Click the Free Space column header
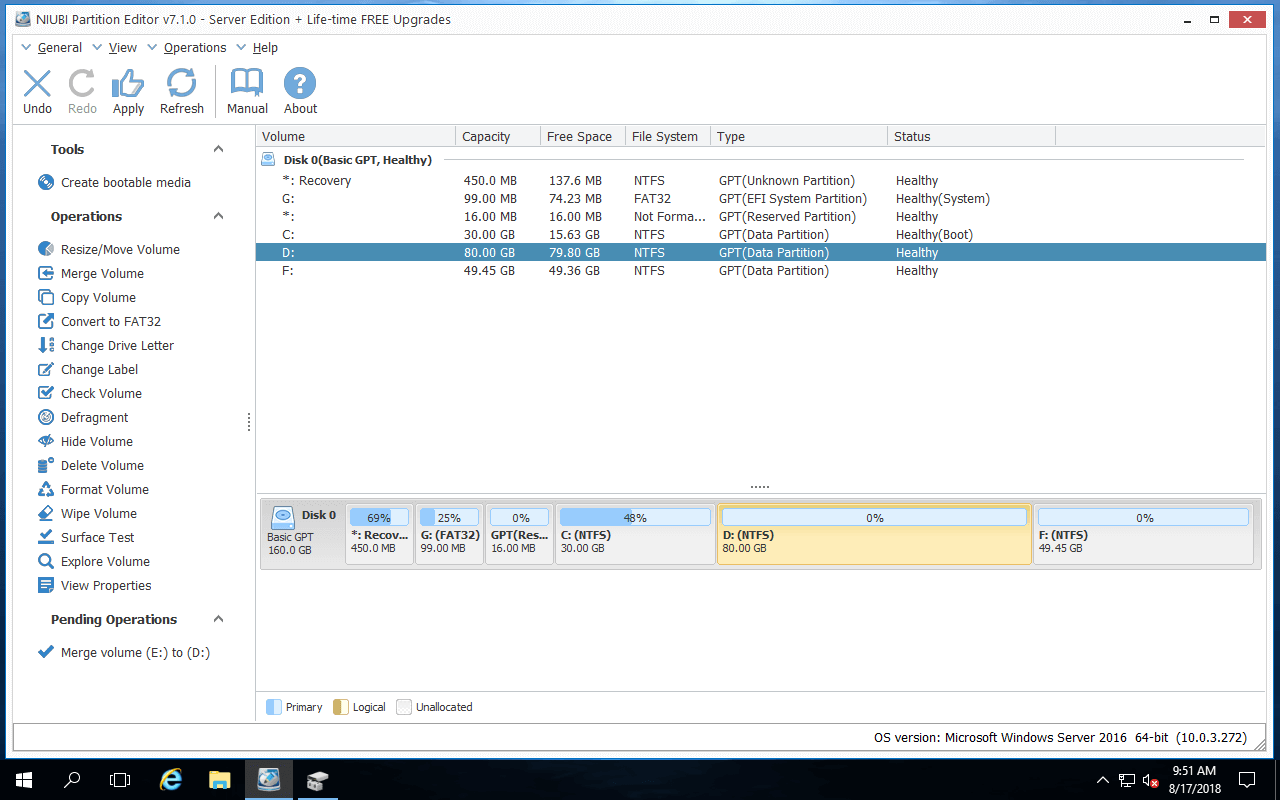 (x=582, y=136)
